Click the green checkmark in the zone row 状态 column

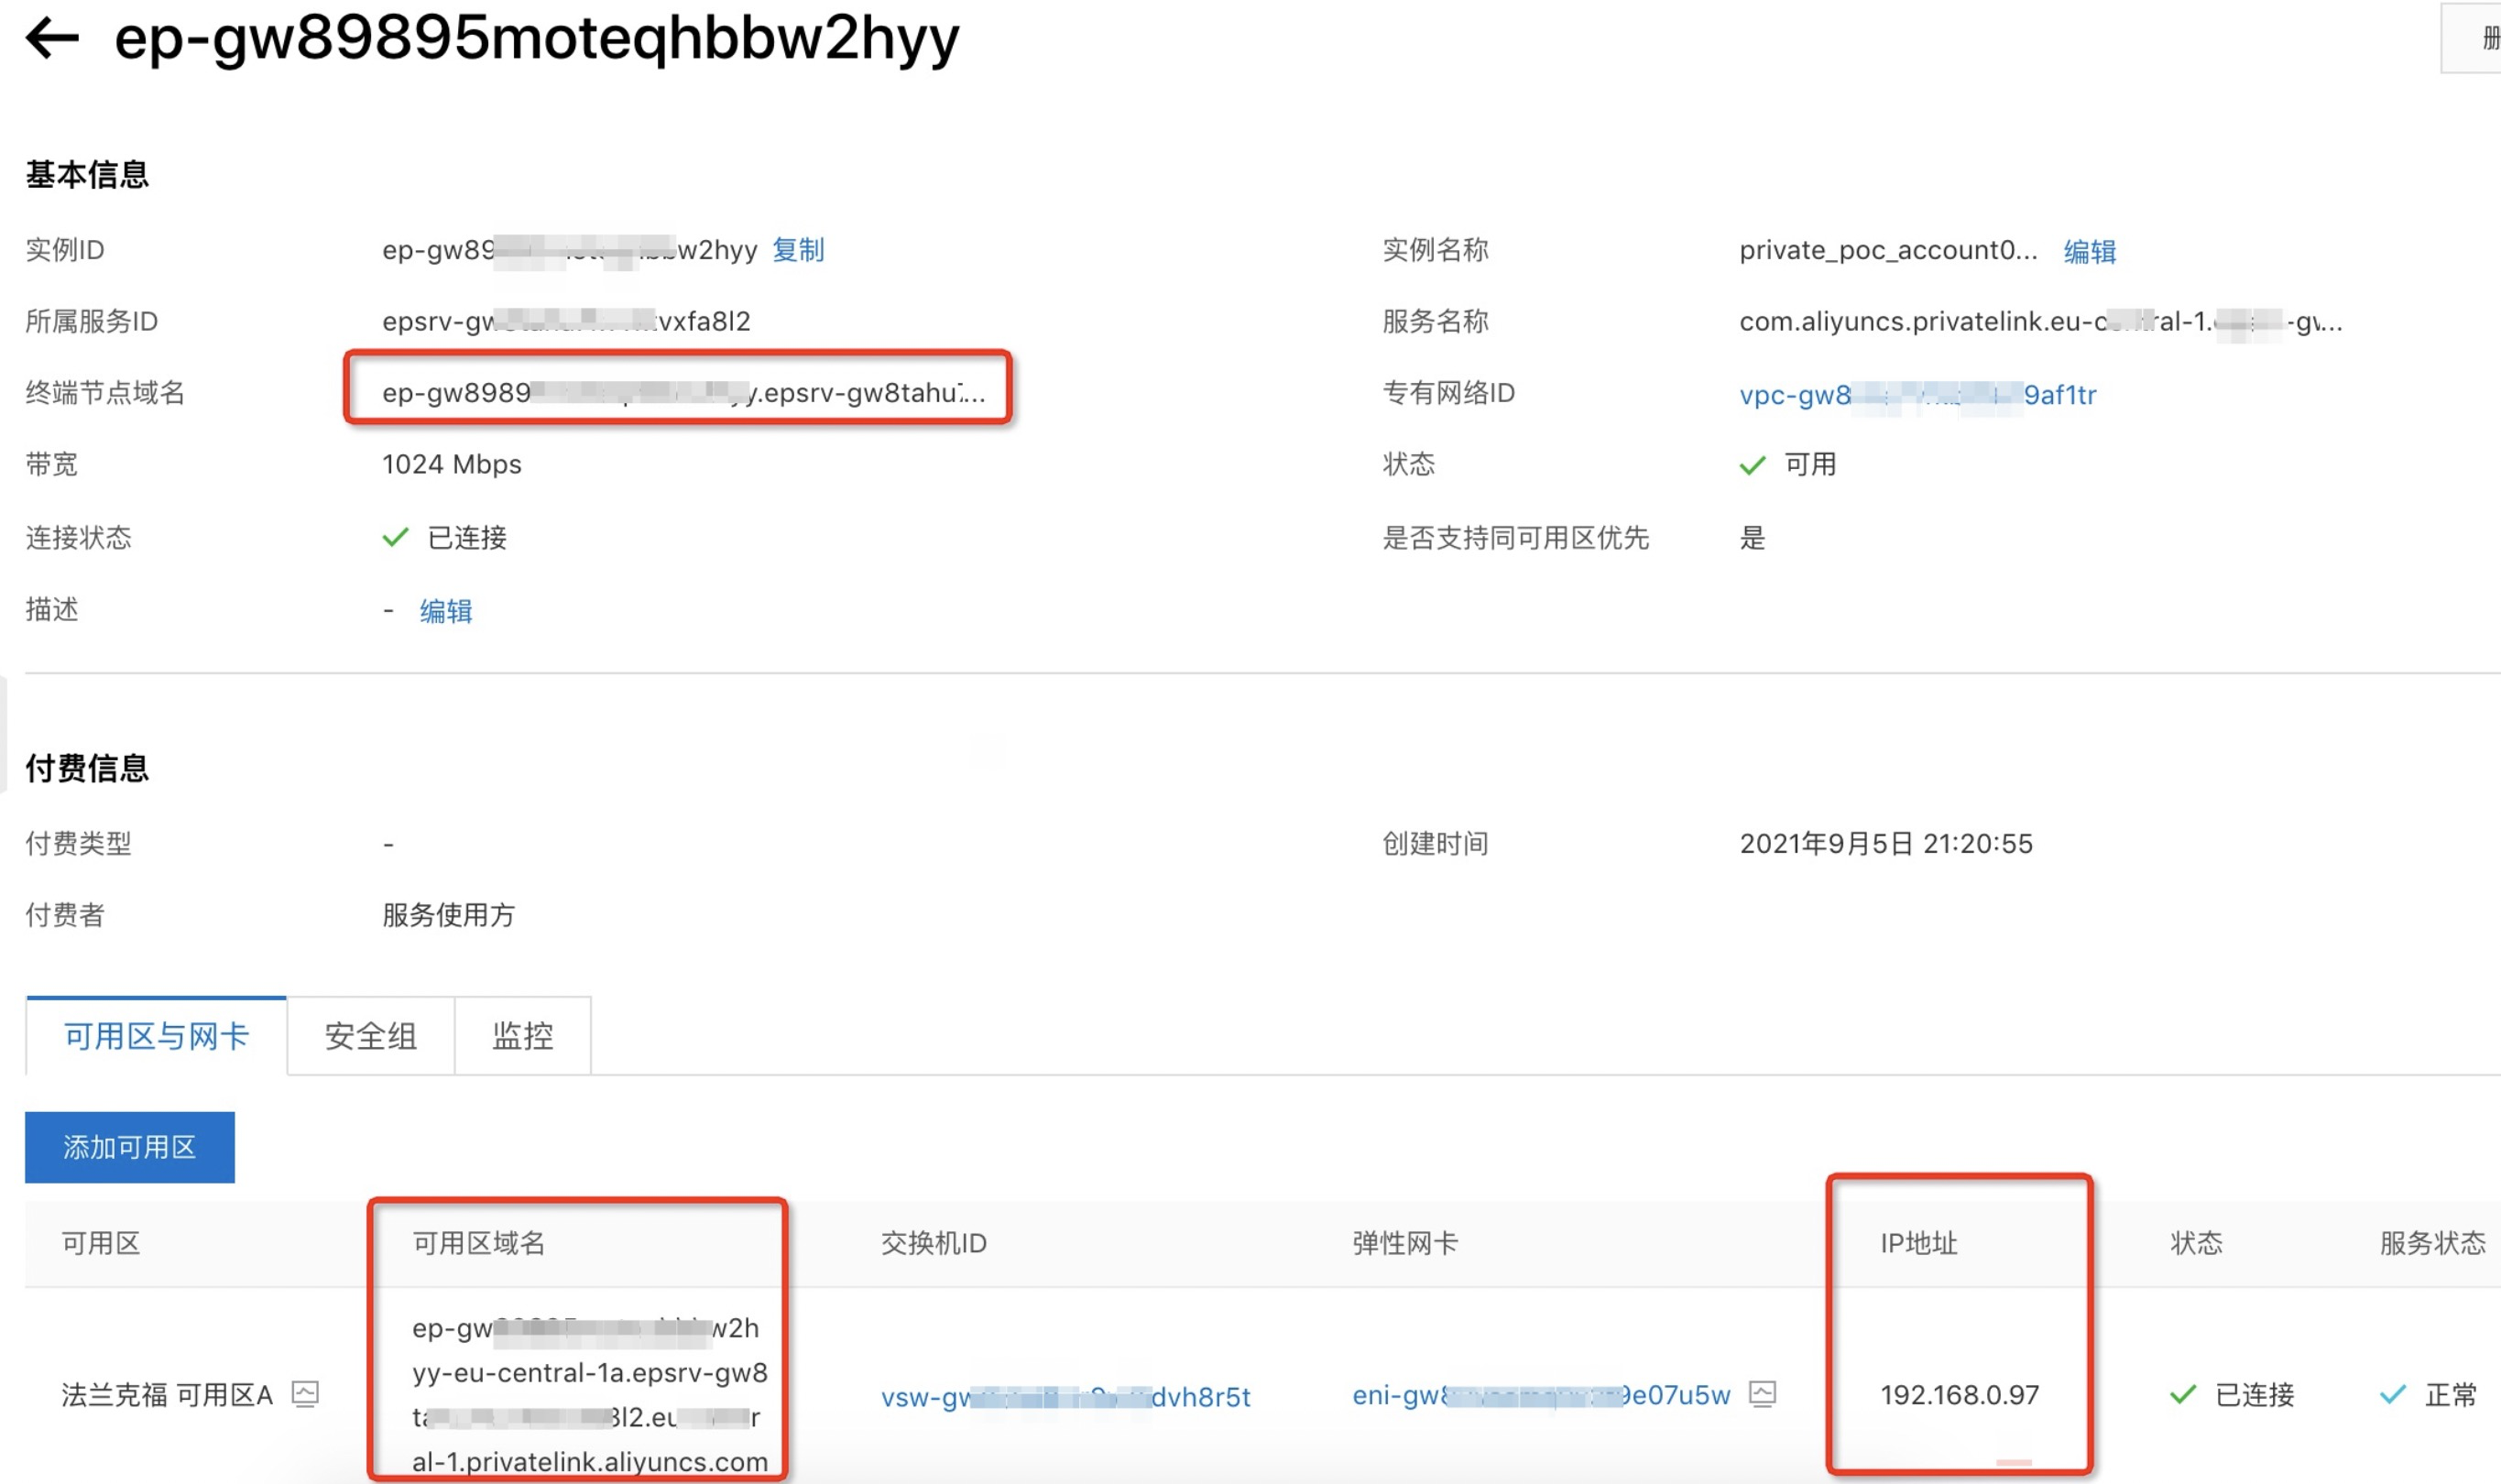pos(2183,1395)
